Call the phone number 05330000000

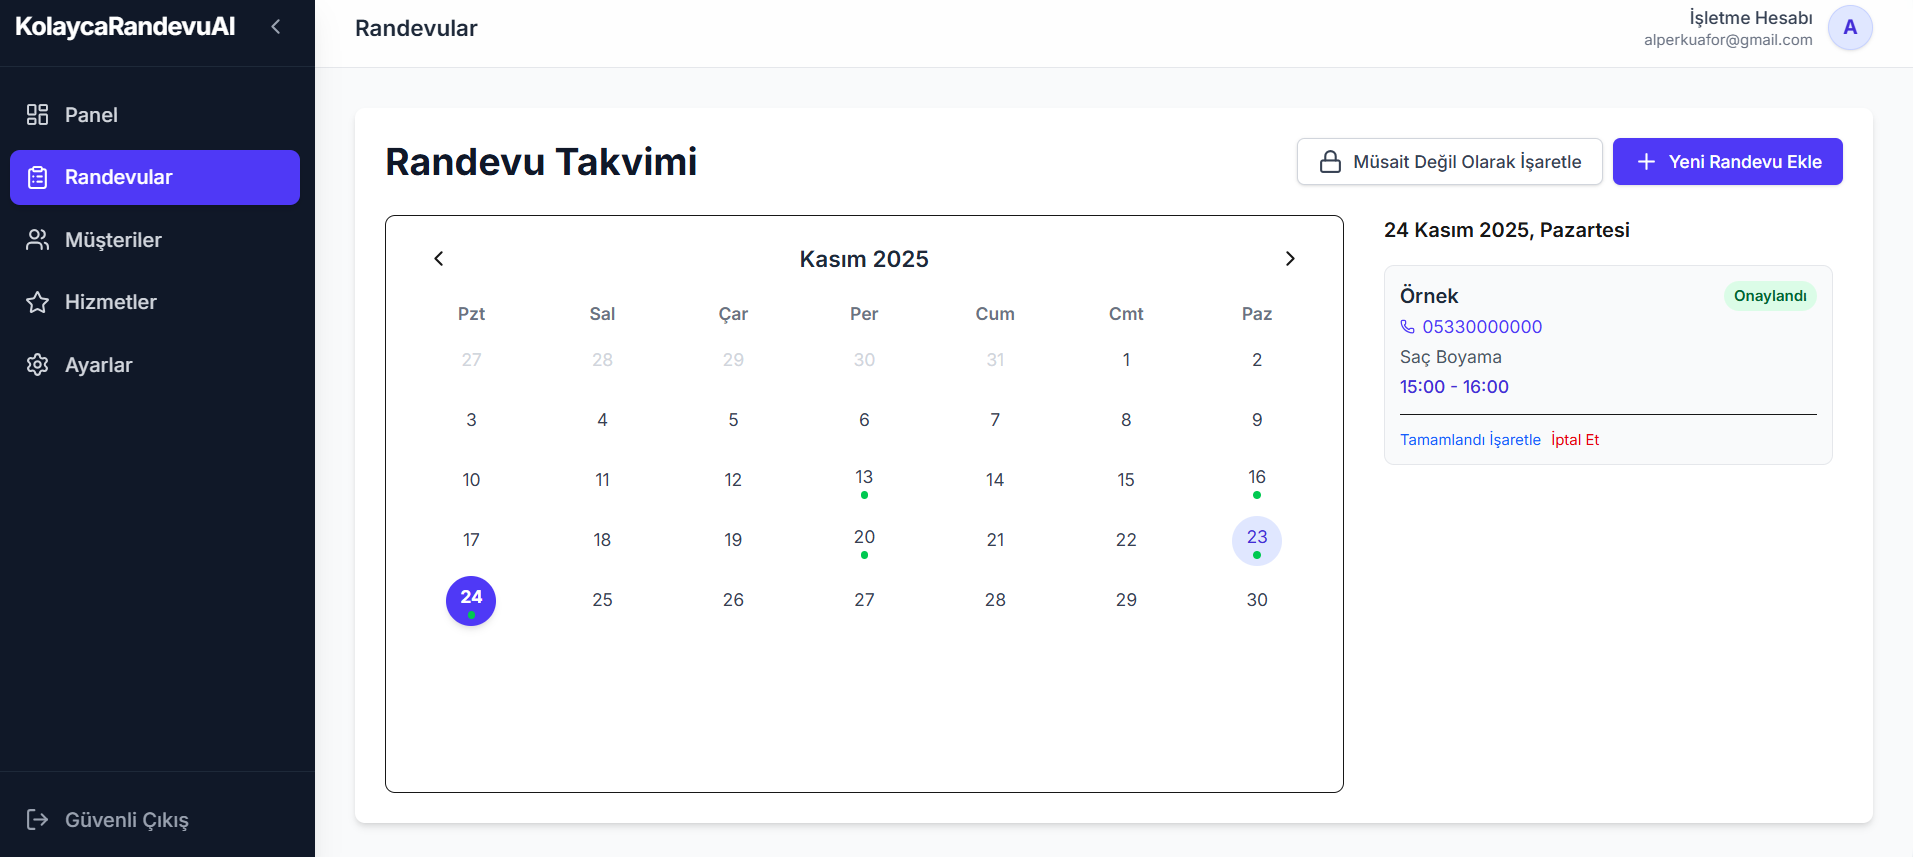pyautogui.click(x=1481, y=327)
